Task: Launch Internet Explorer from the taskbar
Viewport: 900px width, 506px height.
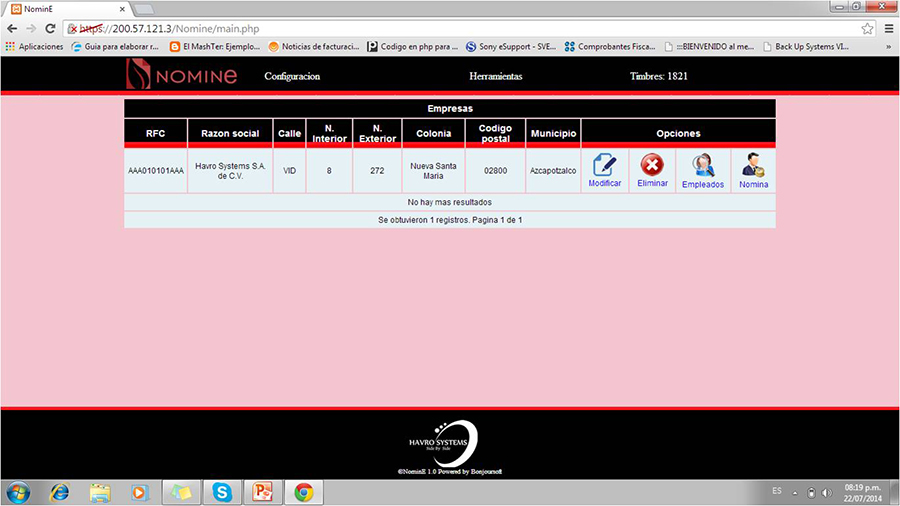Action: [59, 492]
